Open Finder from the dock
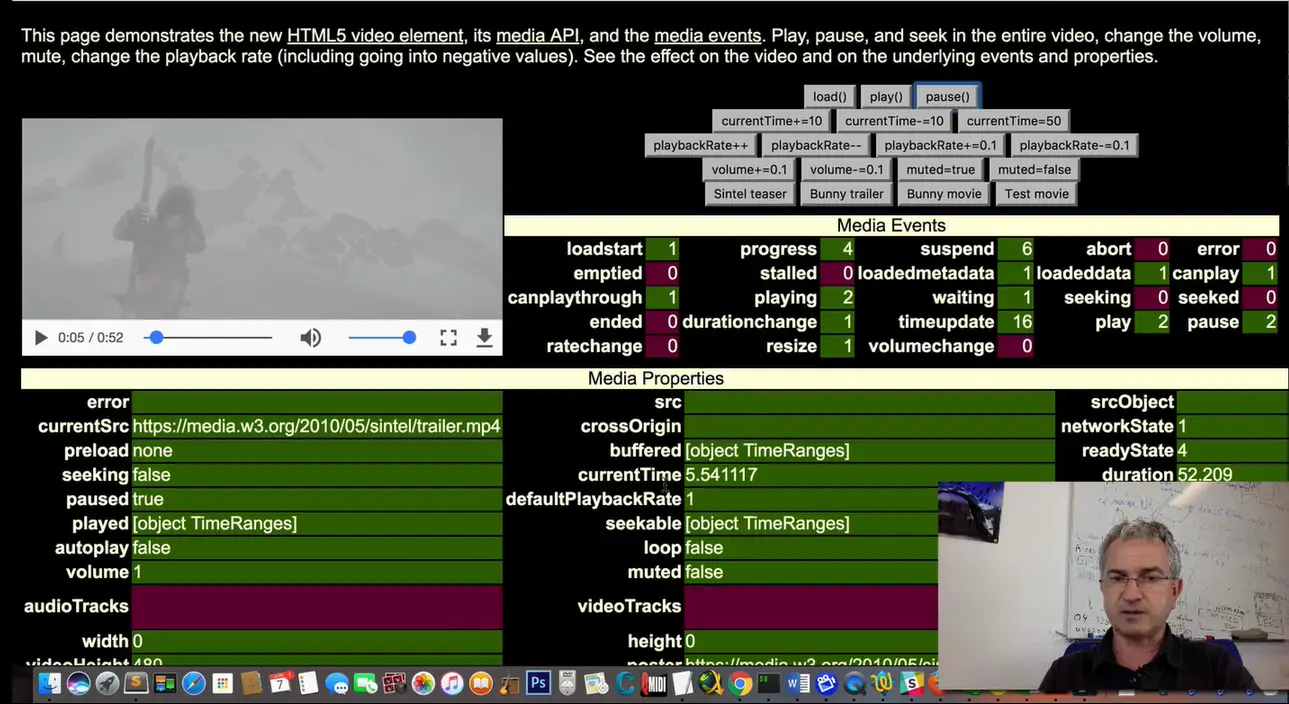Viewport: 1289px width, 704px height. tap(50, 684)
